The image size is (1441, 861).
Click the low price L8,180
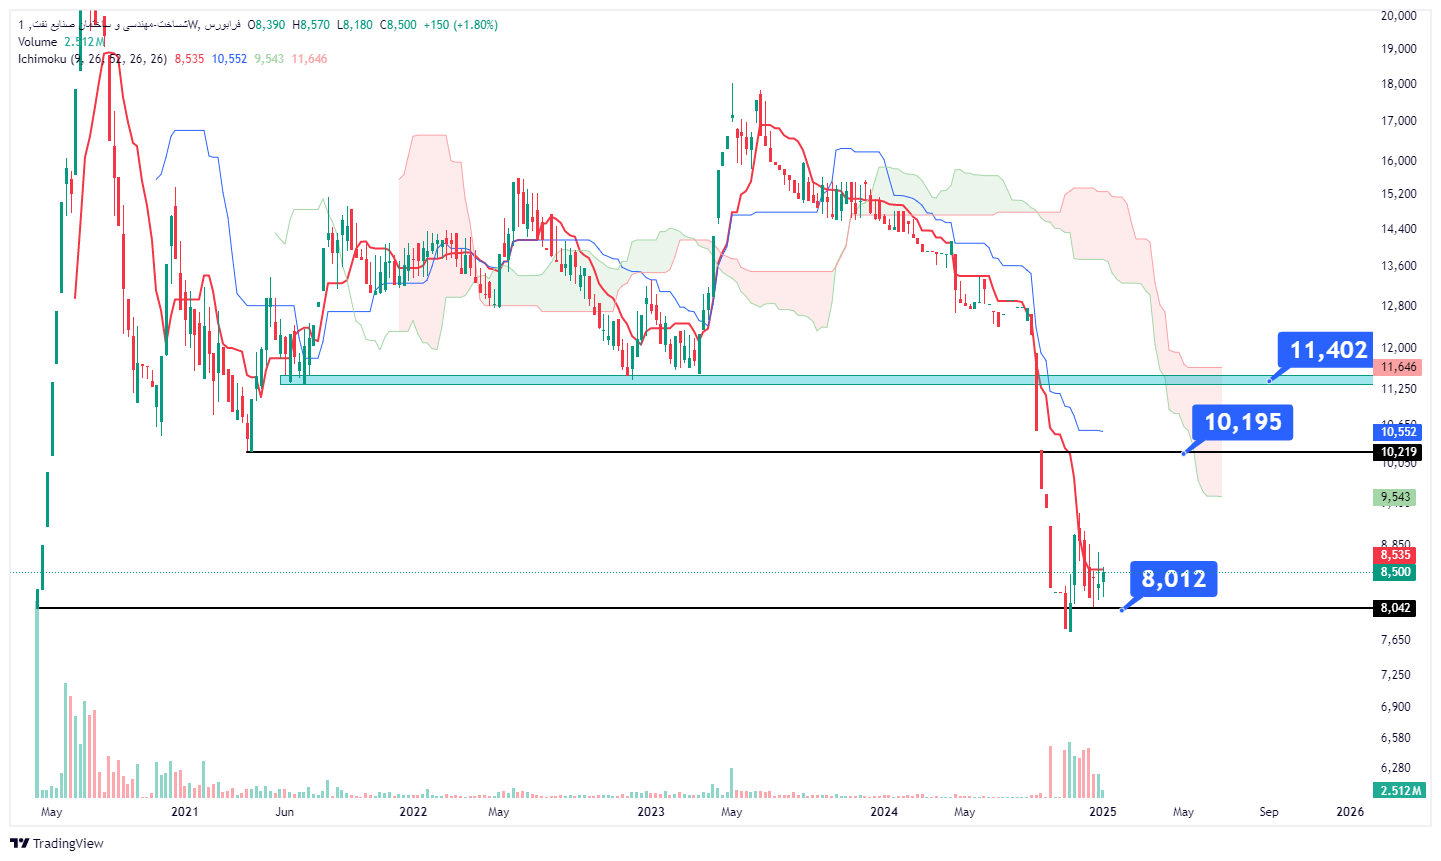click(x=354, y=25)
